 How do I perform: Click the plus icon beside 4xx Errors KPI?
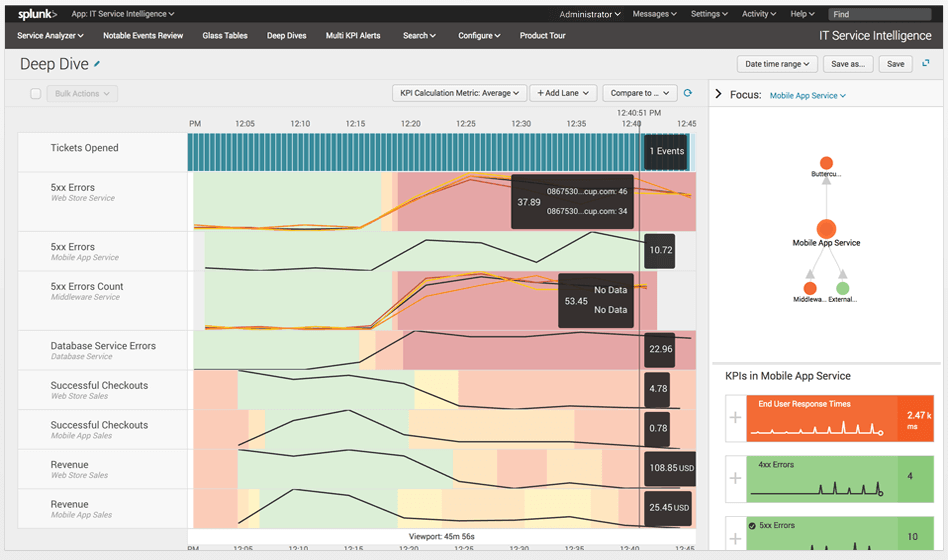pos(735,478)
